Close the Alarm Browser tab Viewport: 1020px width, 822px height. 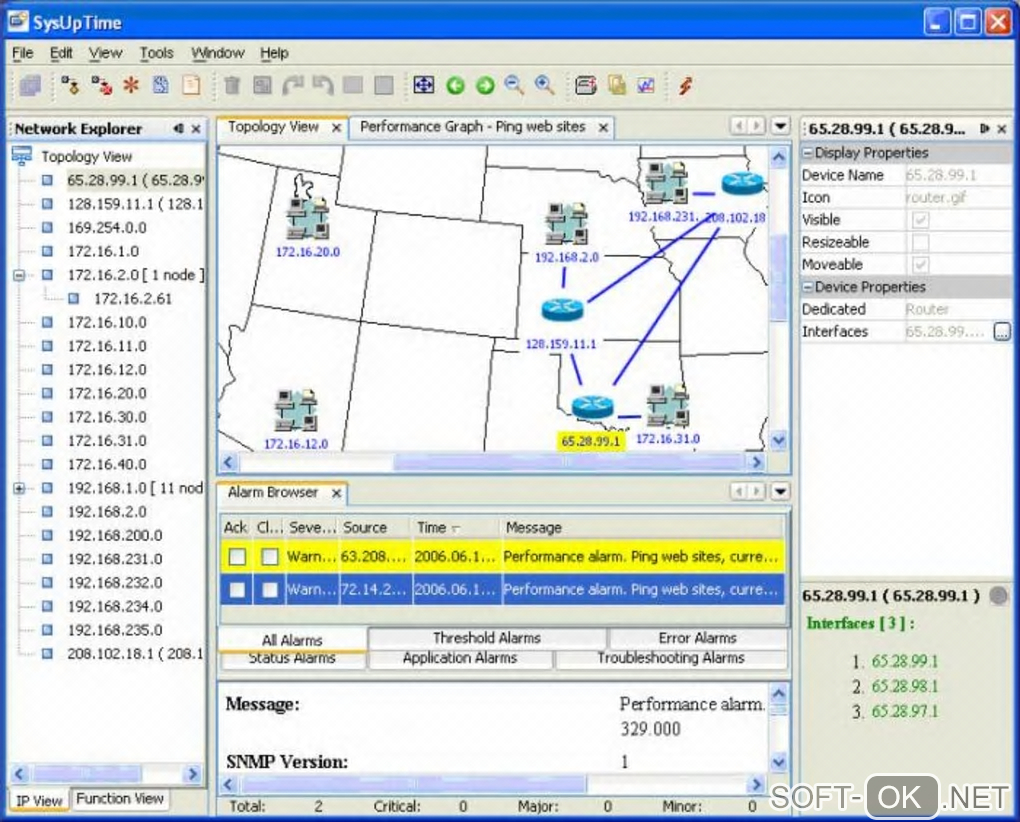pos(336,493)
